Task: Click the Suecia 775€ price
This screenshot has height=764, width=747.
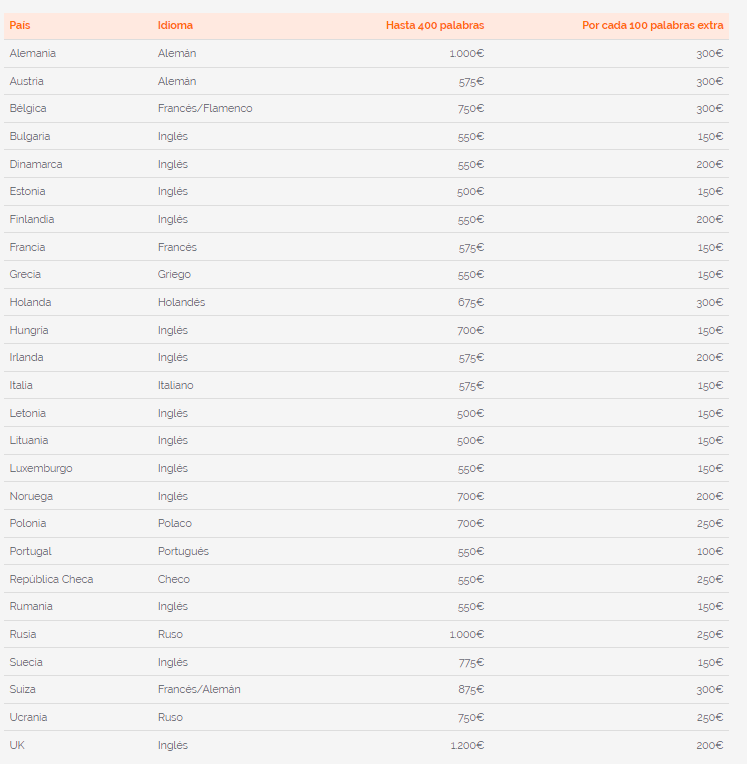Action: click(x=471, y=663)
